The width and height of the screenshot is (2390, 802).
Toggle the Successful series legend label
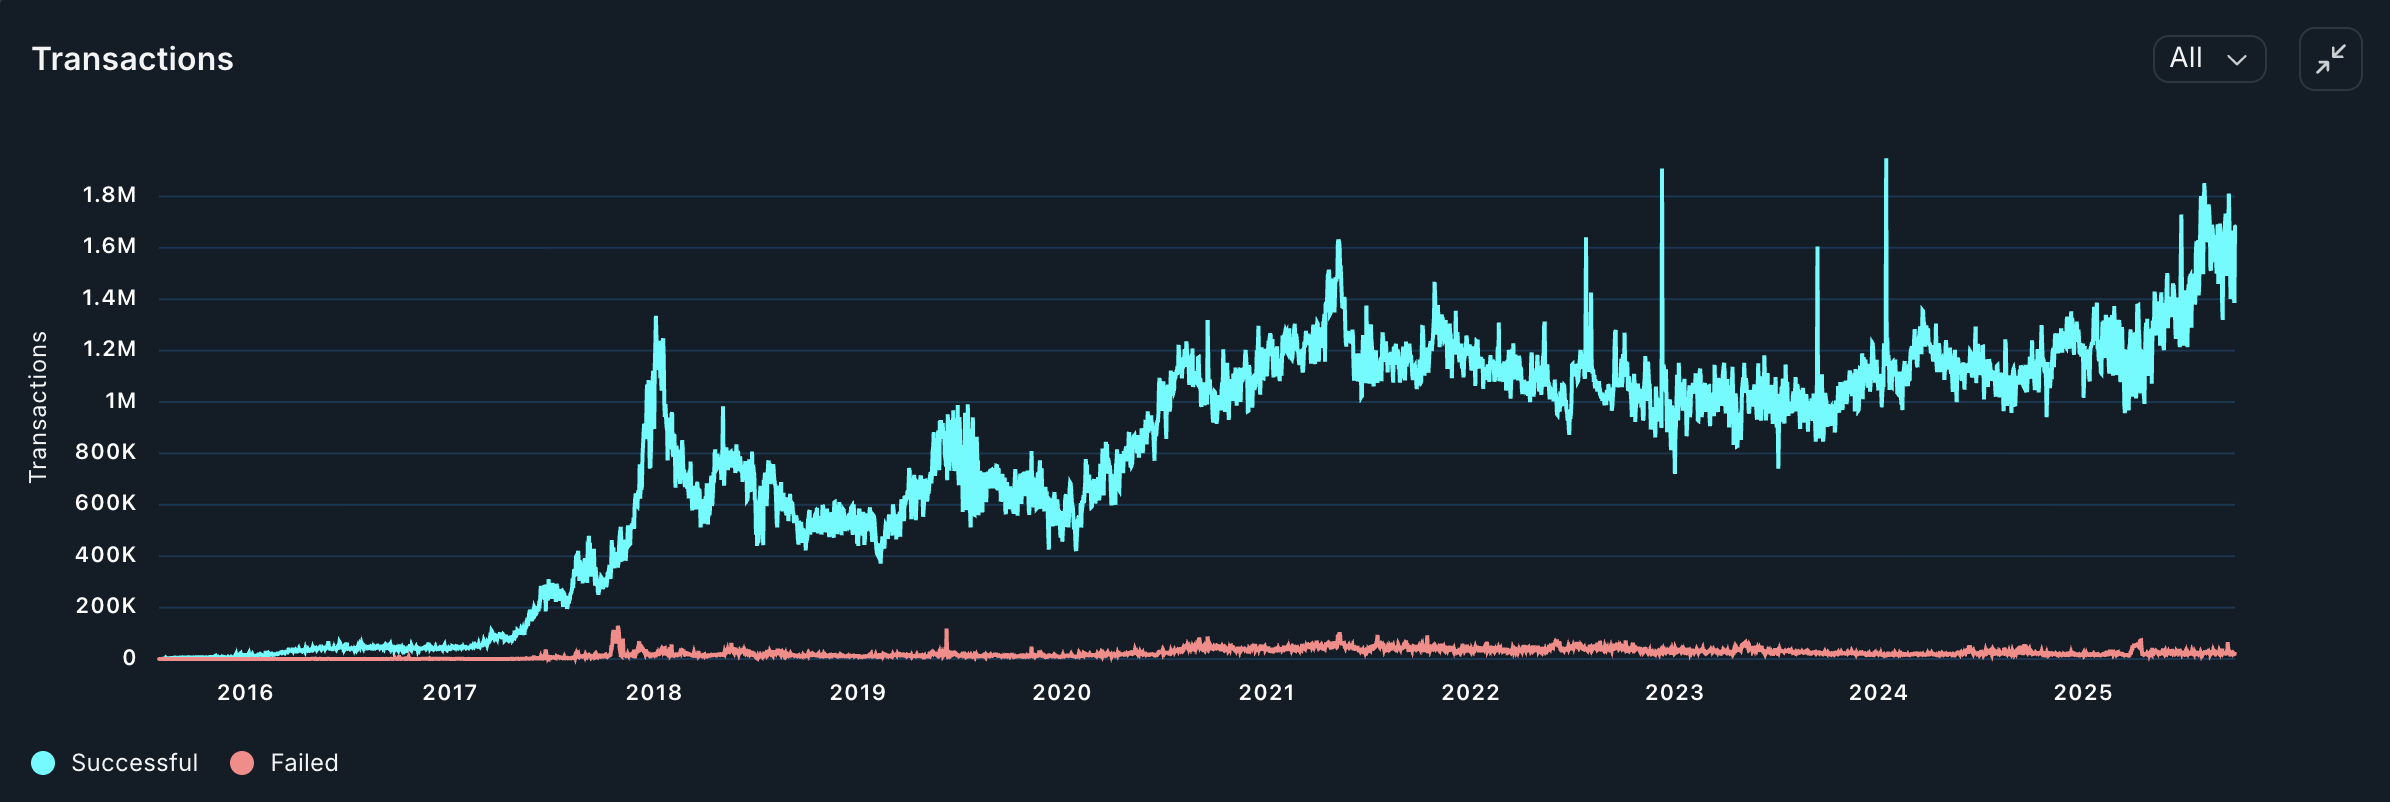[x=134, y=763]
